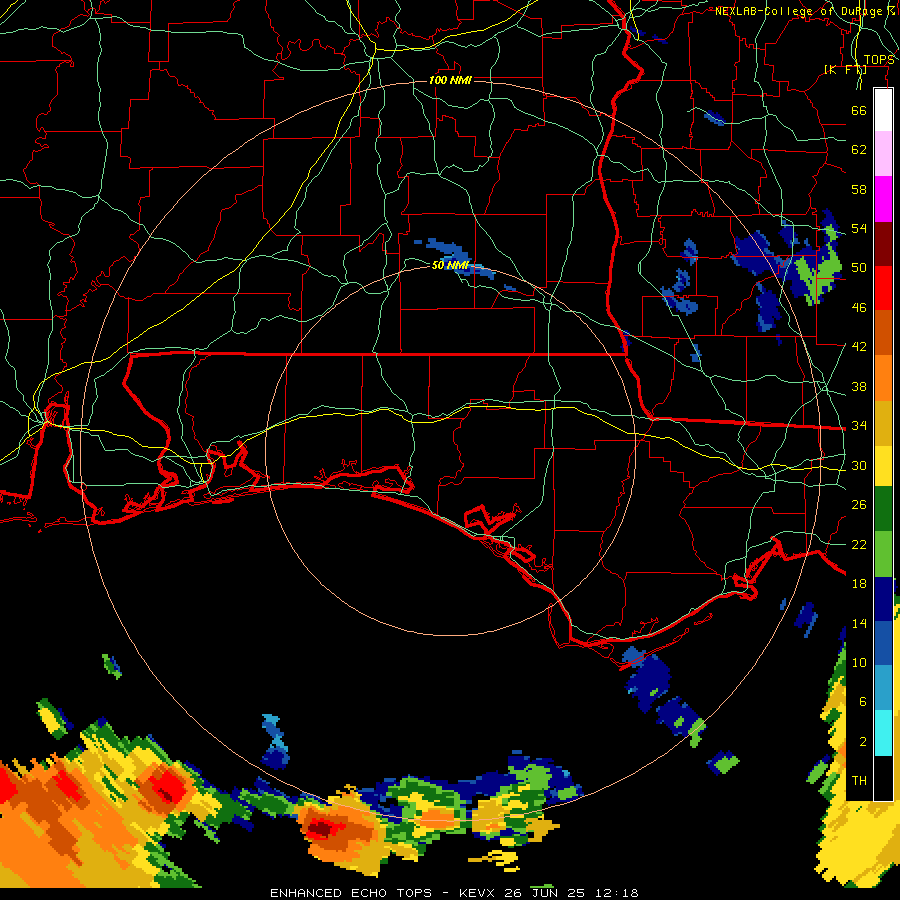Select the dark red legend swatch
This screenshot has height=900, width=900.
click(883, 245)
